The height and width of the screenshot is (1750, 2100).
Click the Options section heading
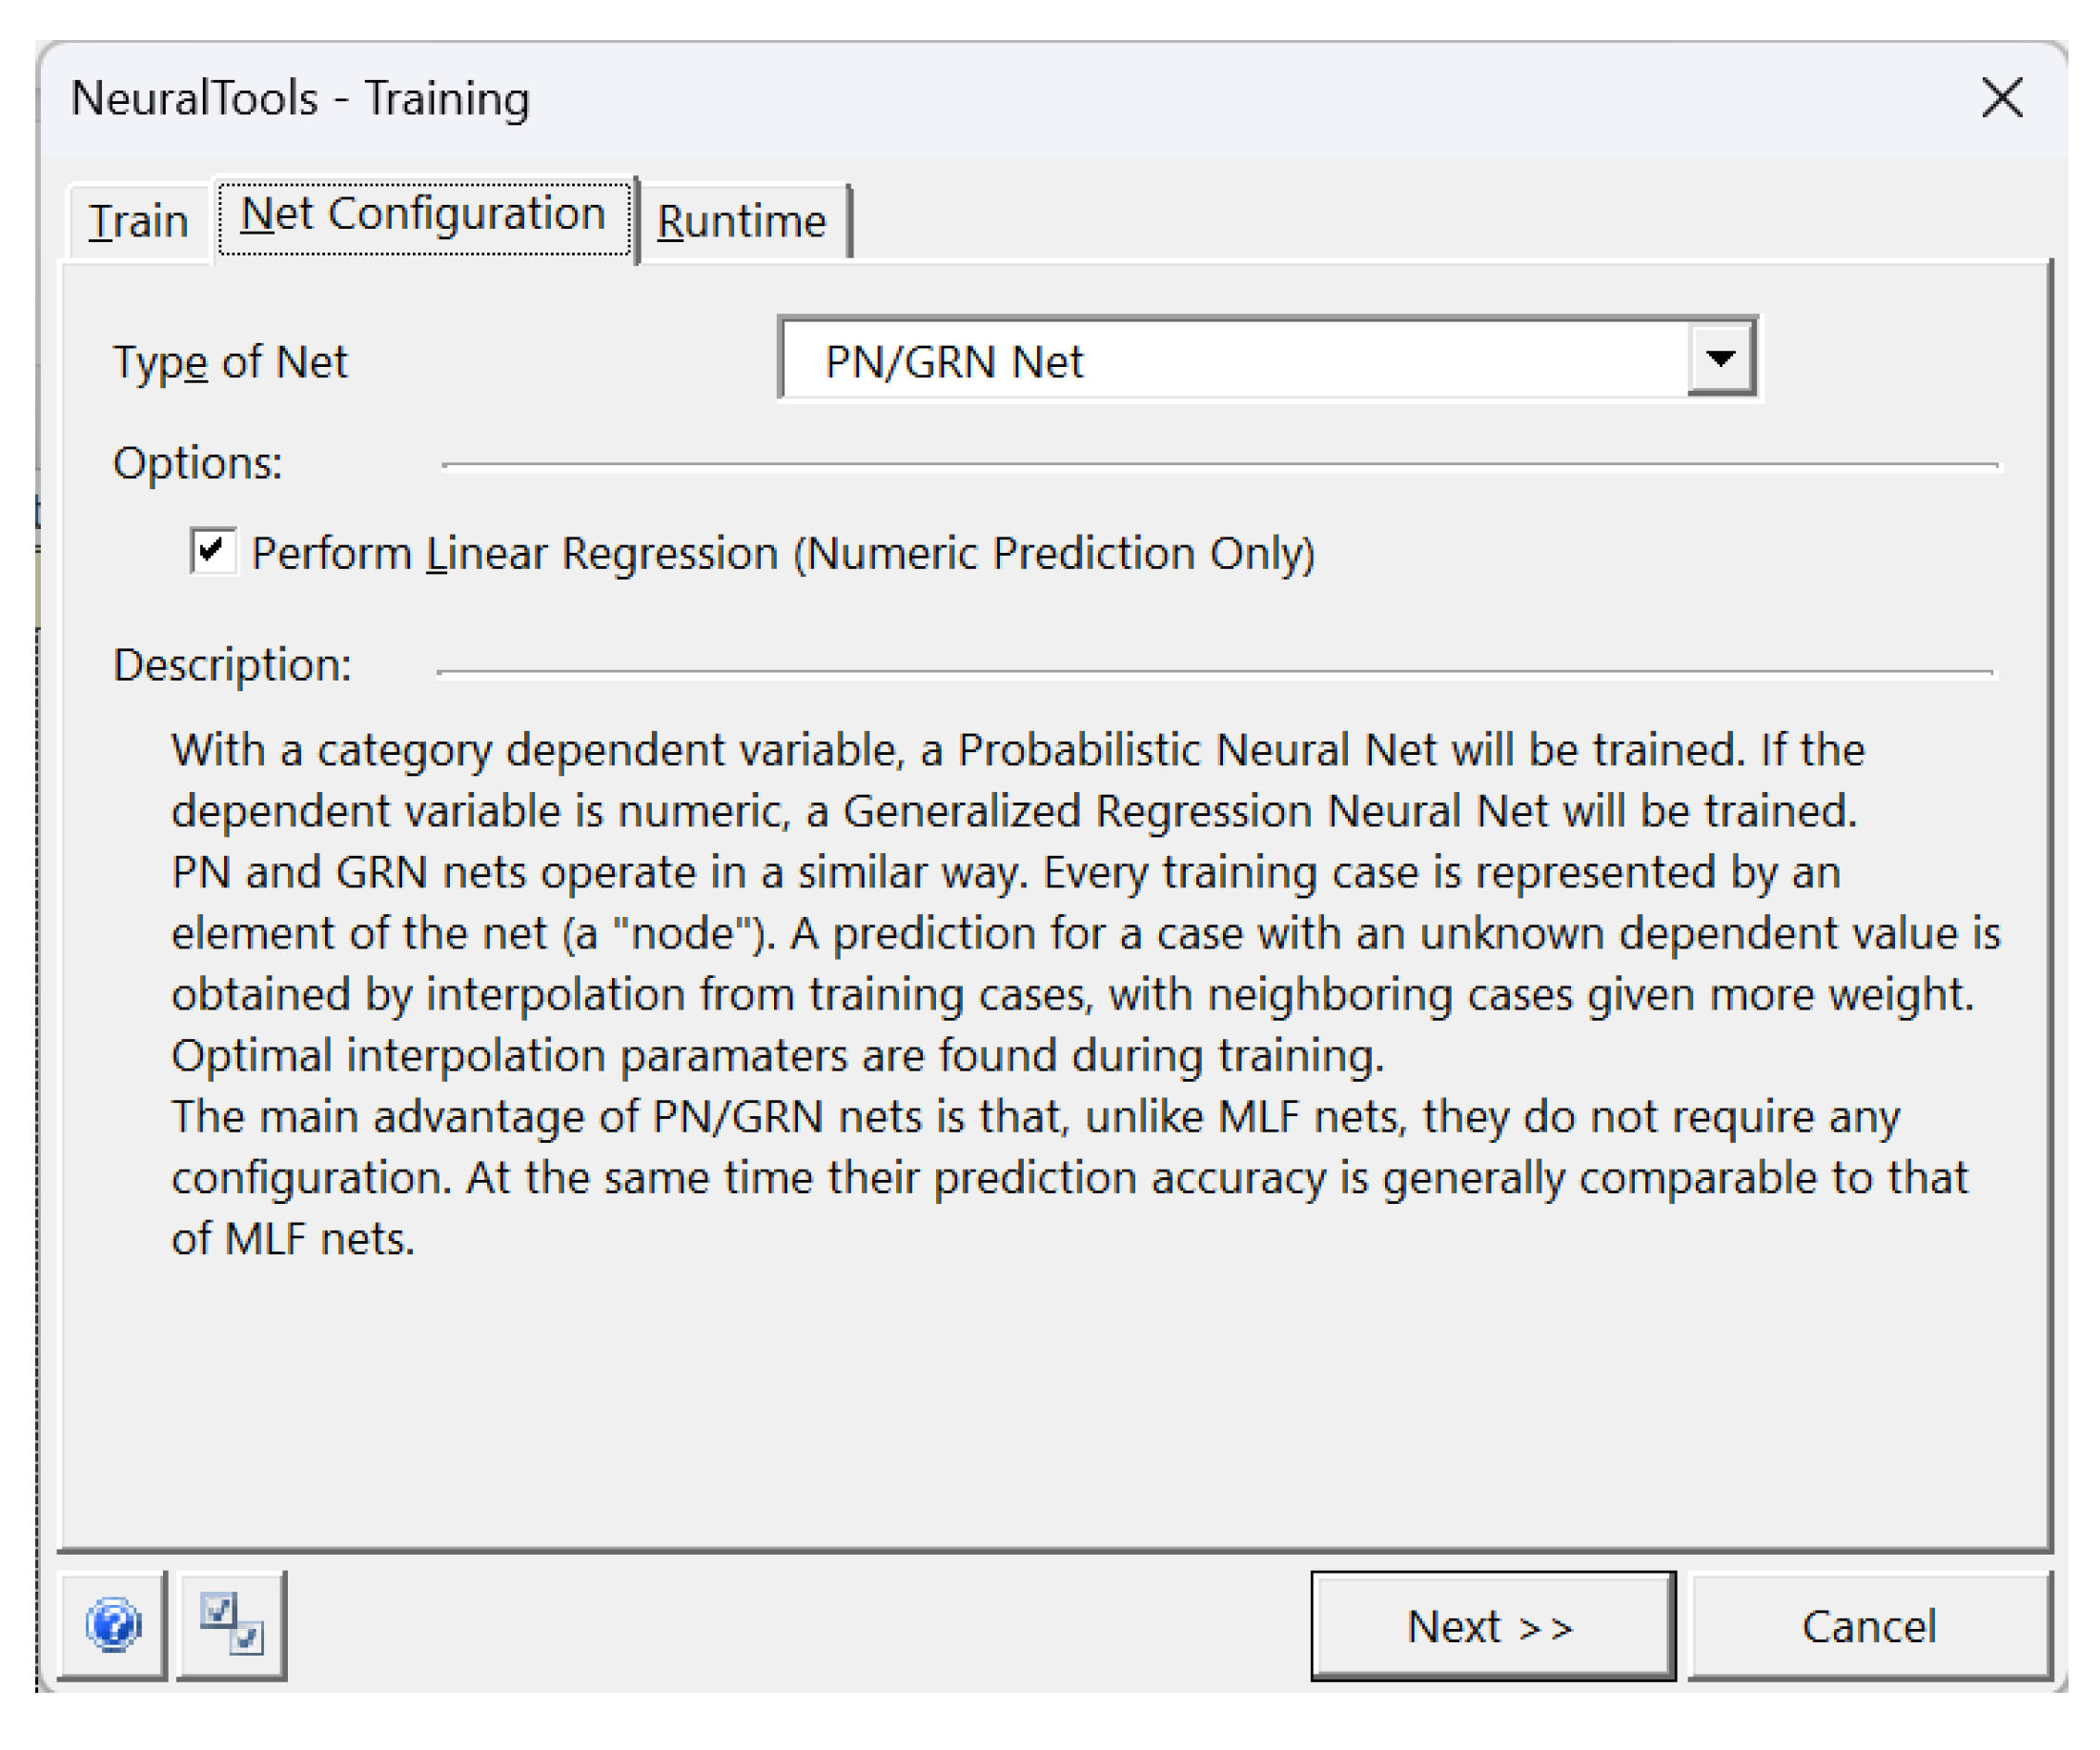pos(198,463)
